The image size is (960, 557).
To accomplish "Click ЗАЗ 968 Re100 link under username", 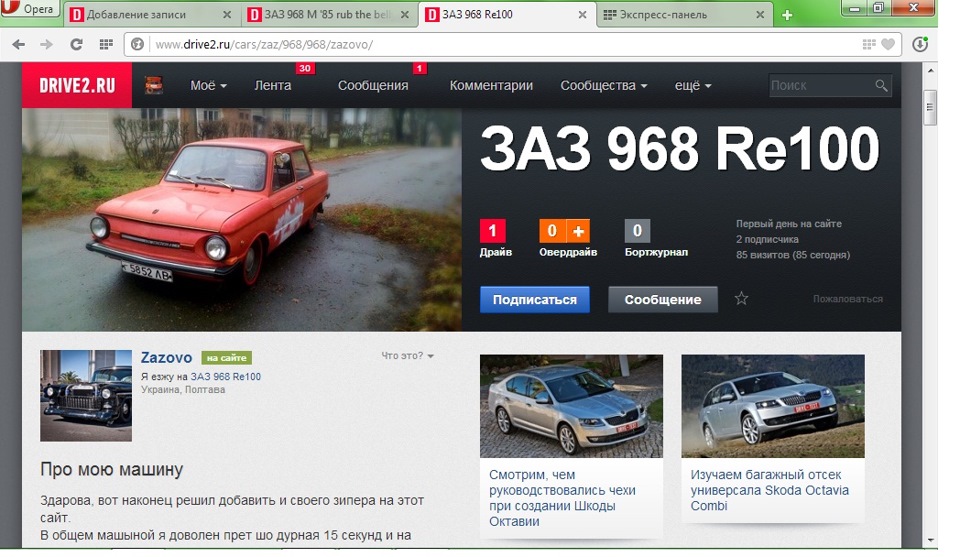I will pos(226,376).
